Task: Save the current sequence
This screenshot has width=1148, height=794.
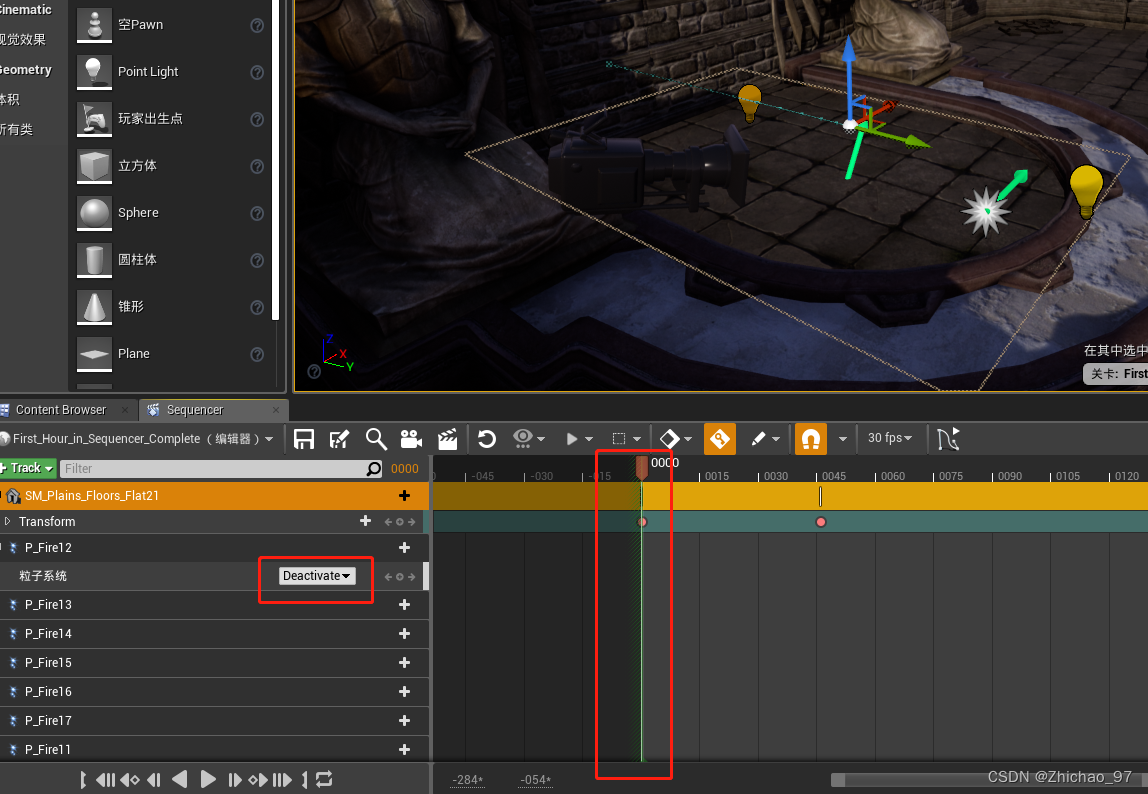Action: click(303, 438)
